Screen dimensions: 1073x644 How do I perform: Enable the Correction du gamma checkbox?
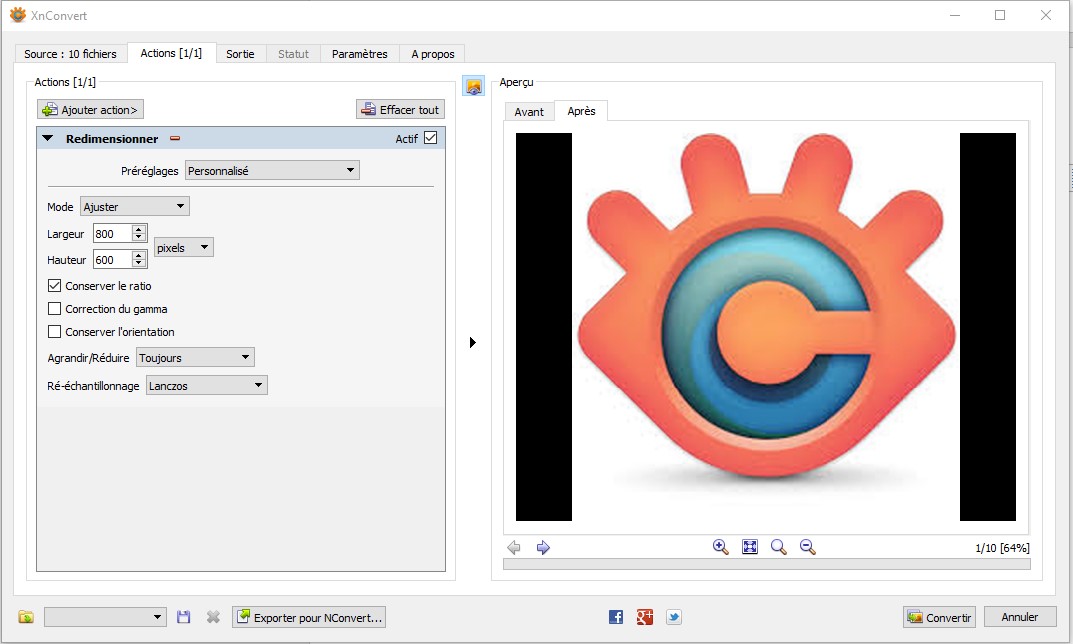55,309
